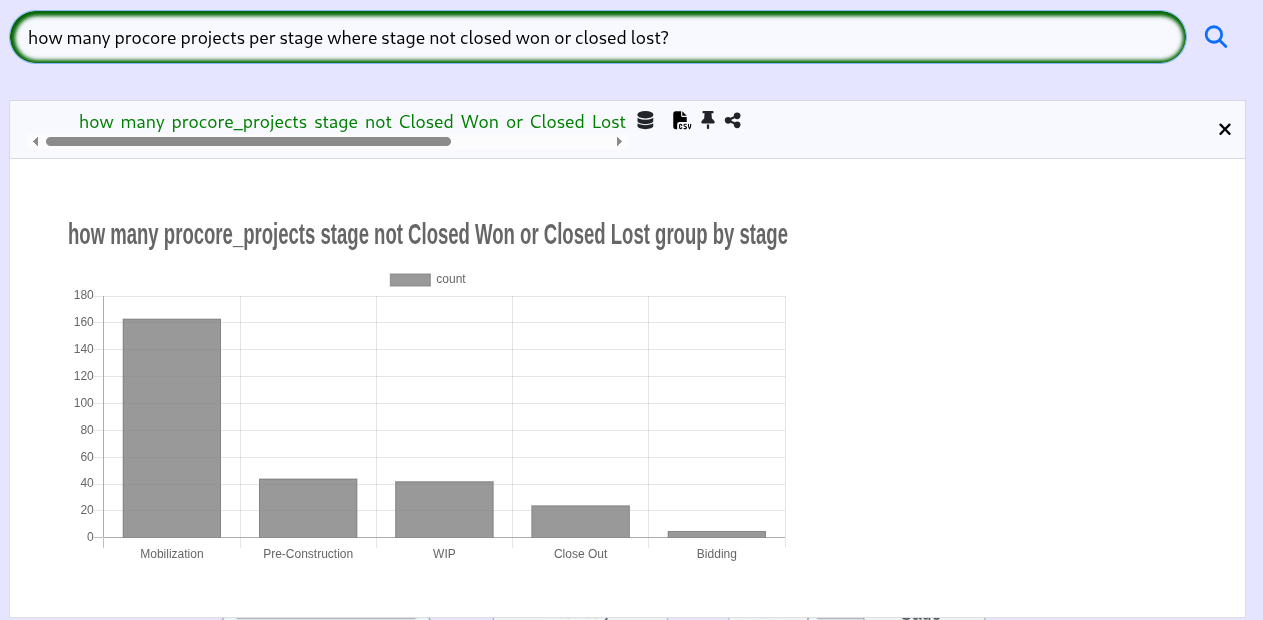Select the Pre-Construction bar

308,508
